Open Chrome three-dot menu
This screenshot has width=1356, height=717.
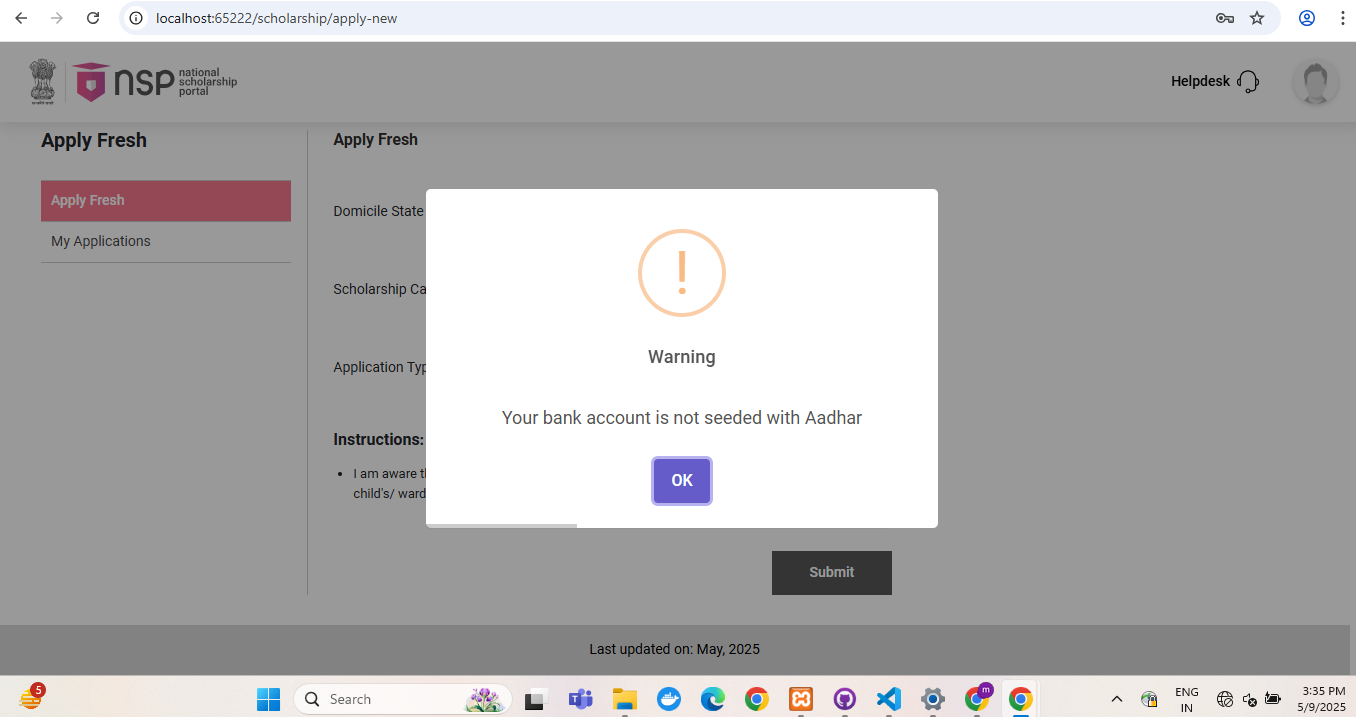(1342, 18)
